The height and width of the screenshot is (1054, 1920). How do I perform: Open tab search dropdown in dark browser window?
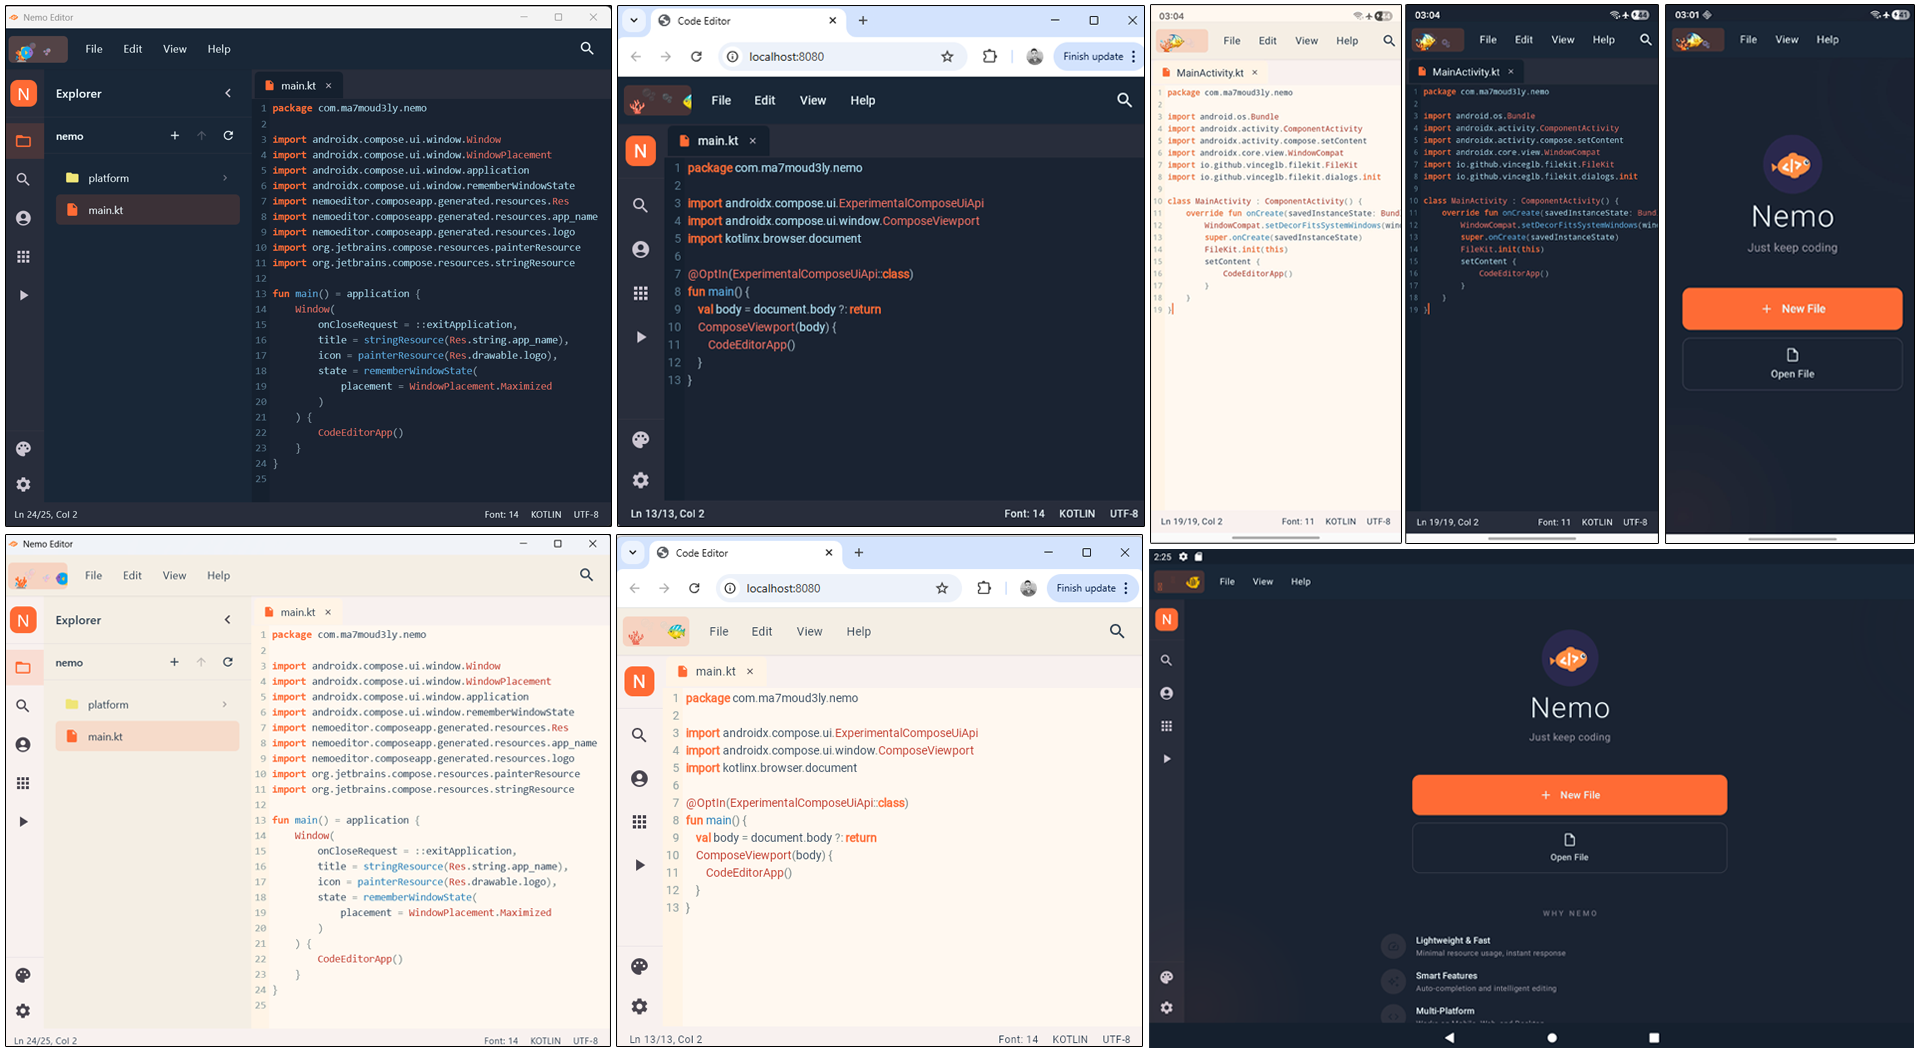(x=634, y=20)
